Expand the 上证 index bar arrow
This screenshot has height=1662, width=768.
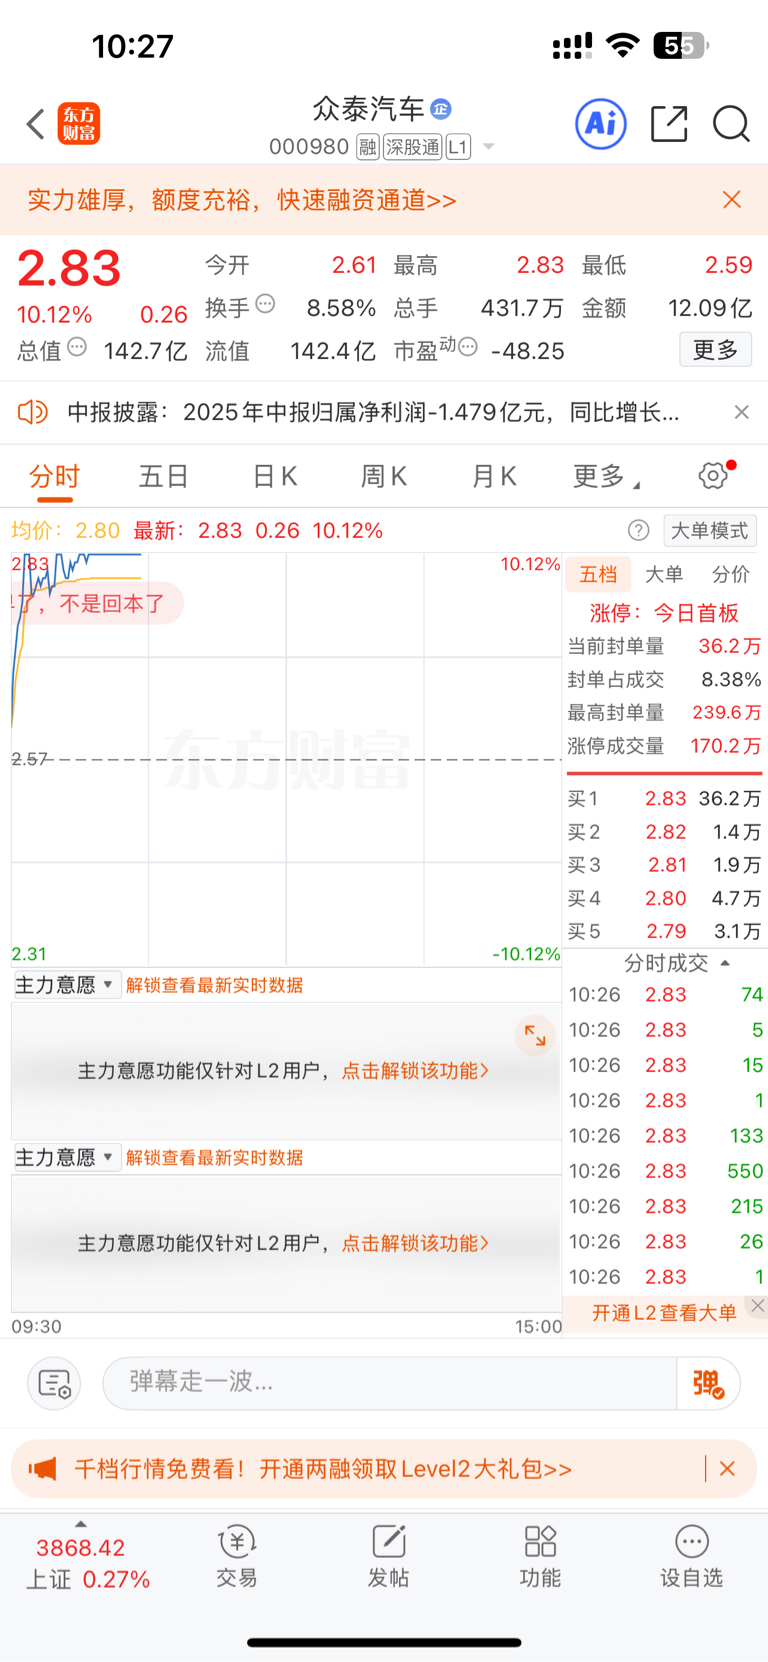[x=81, y=1524]
